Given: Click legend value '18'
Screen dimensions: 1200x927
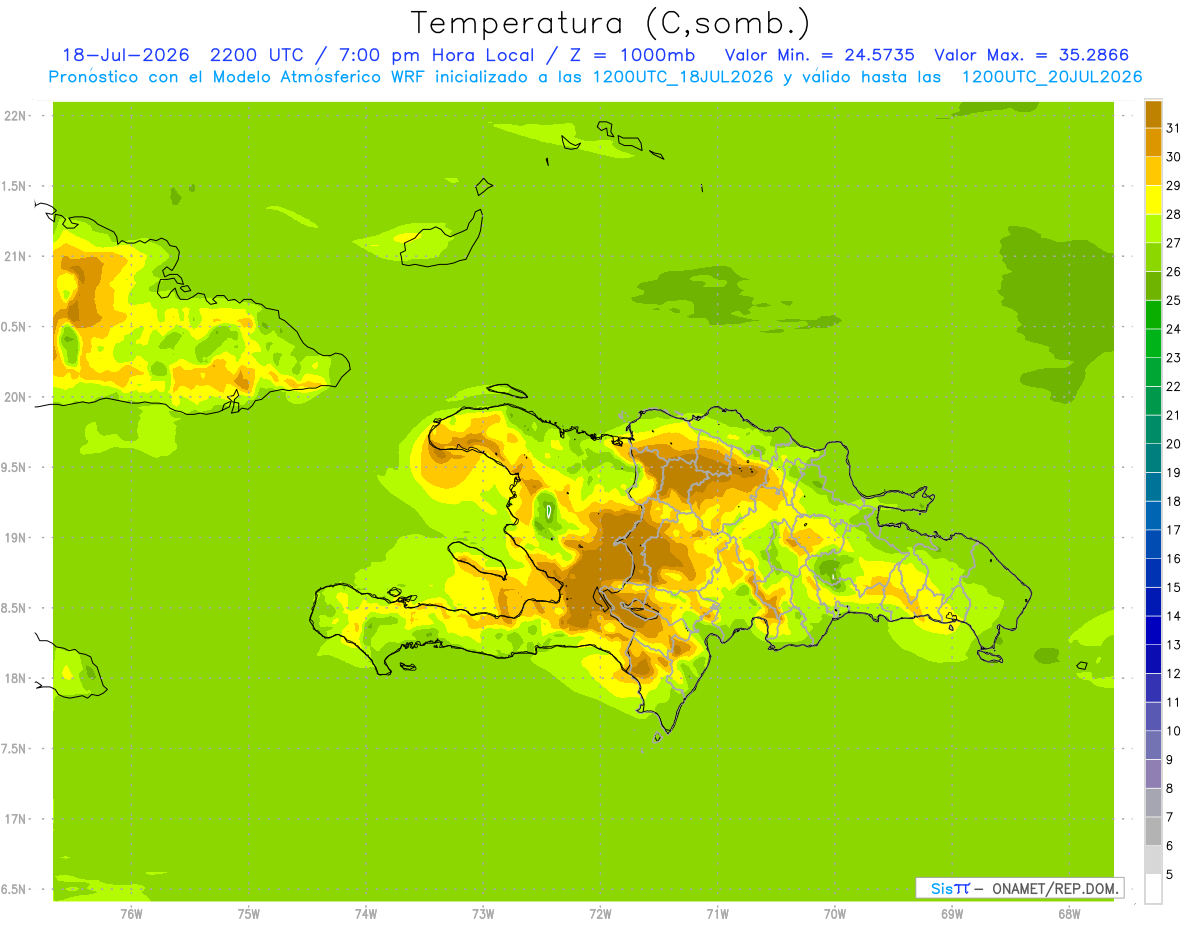Looking at the screenshot, I should tap(1174, 501).
